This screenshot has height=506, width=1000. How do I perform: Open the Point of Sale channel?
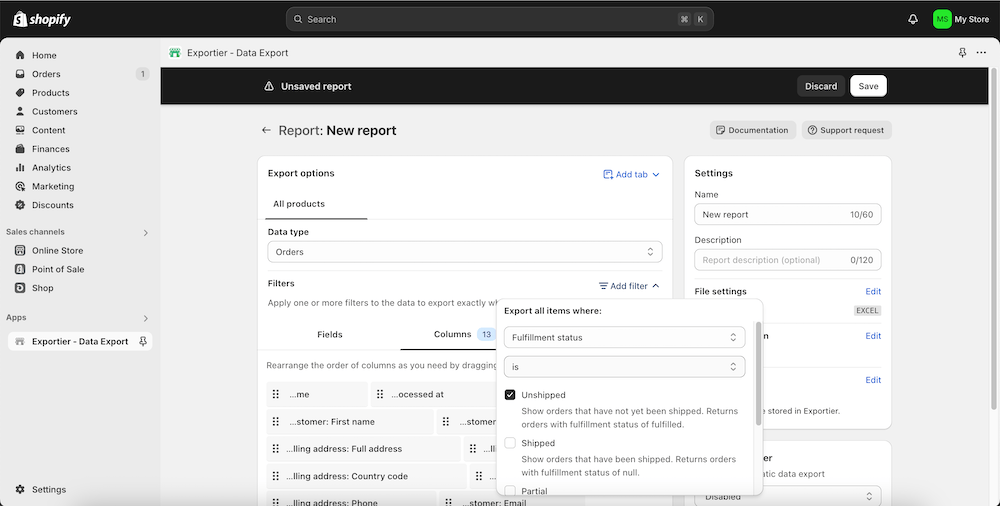click(x=57, y=269)
